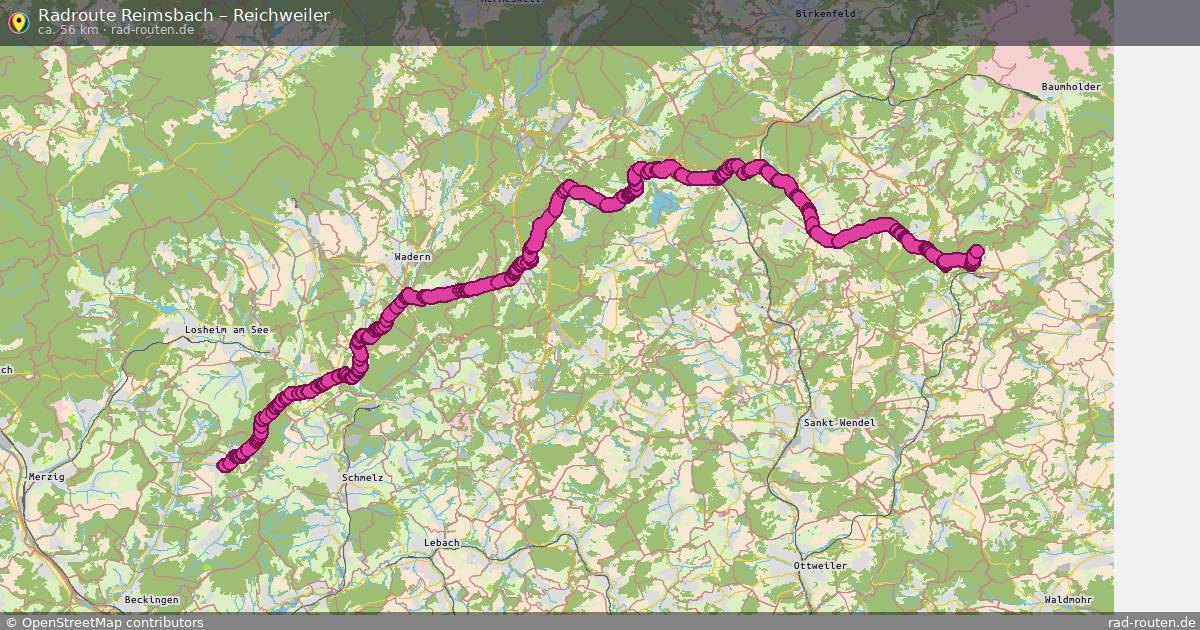Click the Wadern town label
The image size is (1200, 630).
pyautogui.click(x=412, y=257)
